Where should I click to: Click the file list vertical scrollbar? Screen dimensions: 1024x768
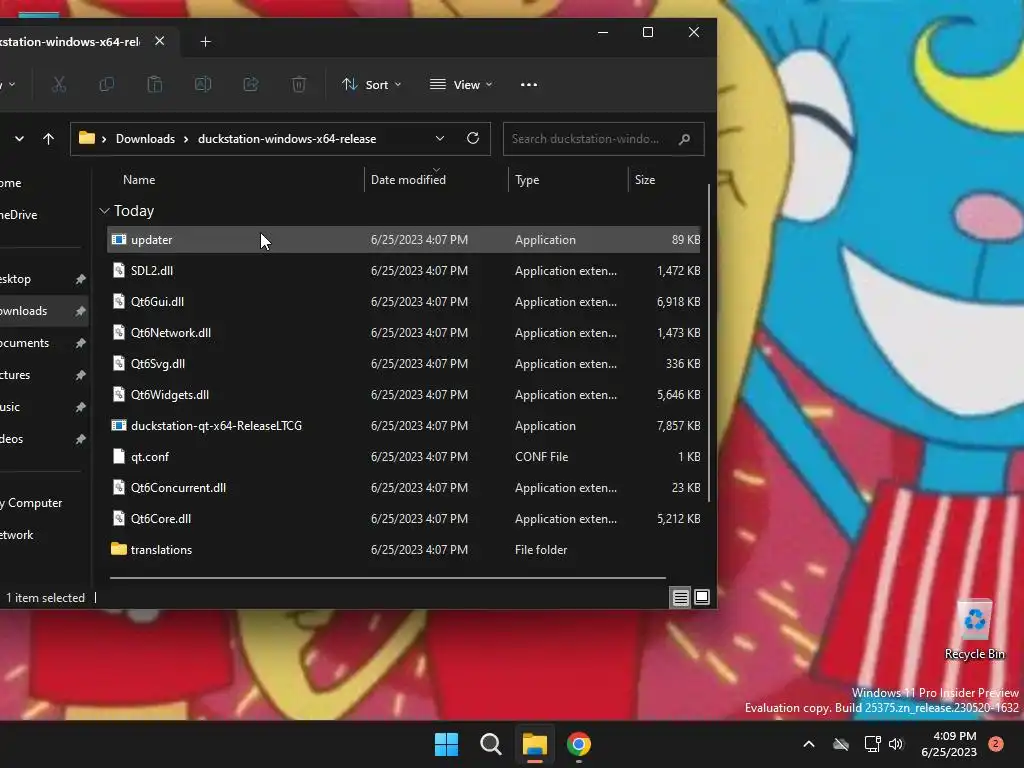coord(709,343)
